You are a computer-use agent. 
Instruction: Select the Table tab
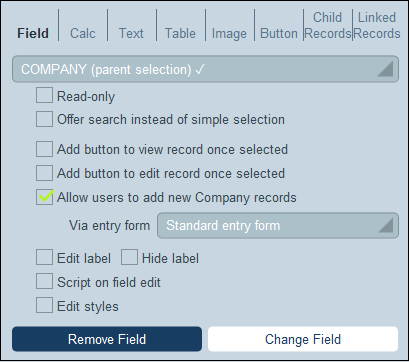coord(180,33)
